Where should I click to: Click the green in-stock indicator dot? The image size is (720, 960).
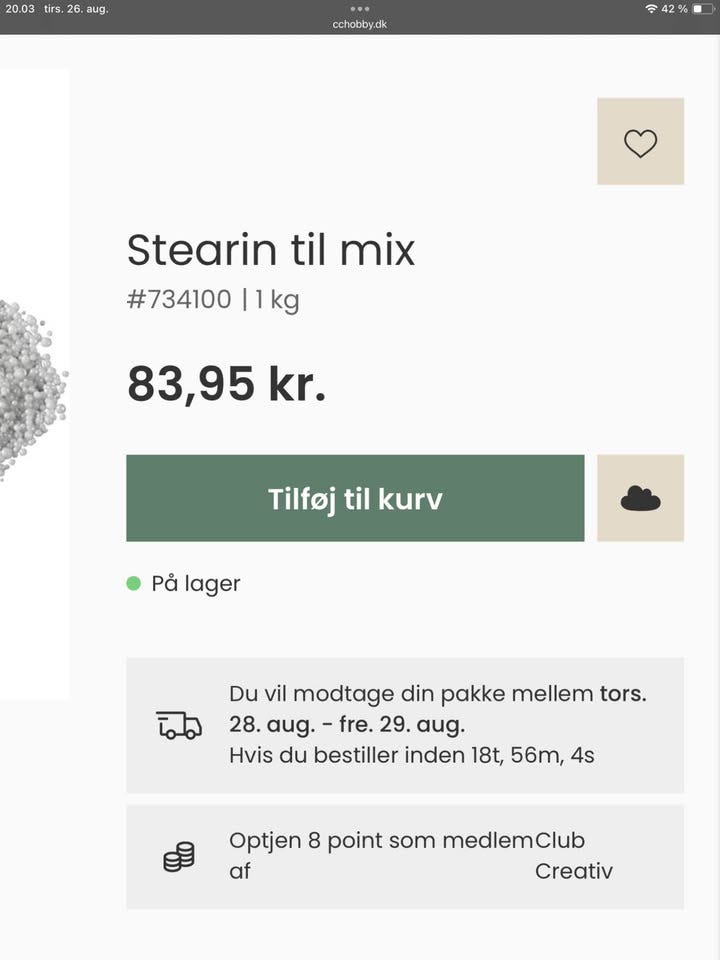pyautogui.click(x=134, y=583)
